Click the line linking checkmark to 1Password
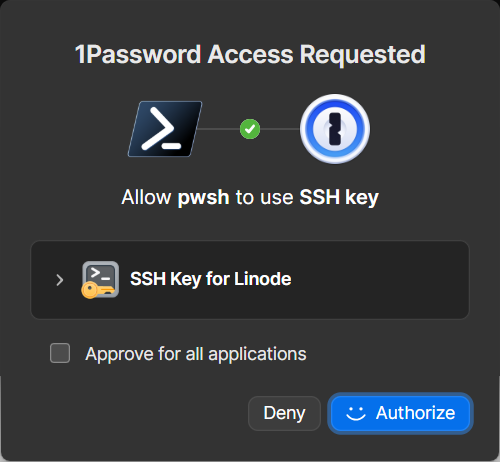This screenshot has width=500, height=462. pyautogui.click(x=280, y=129)
